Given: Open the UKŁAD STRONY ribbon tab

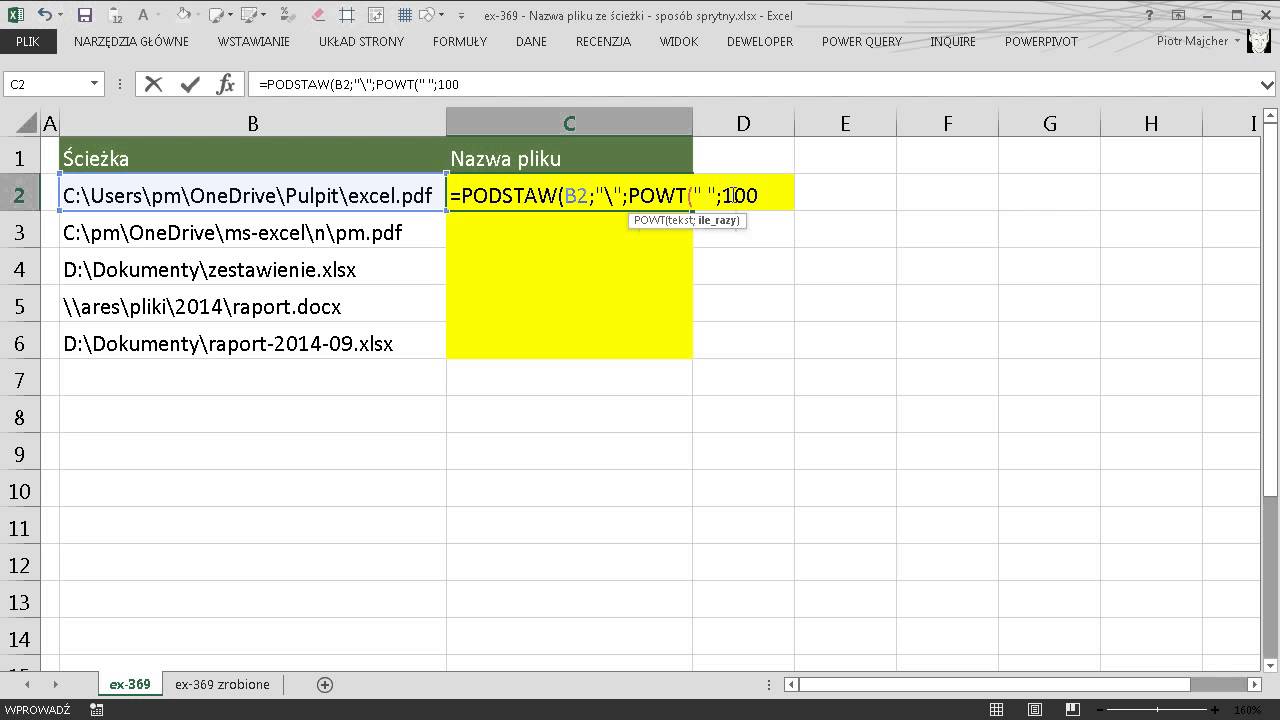Looking at the screenshot, I should (x=362, y=41).
